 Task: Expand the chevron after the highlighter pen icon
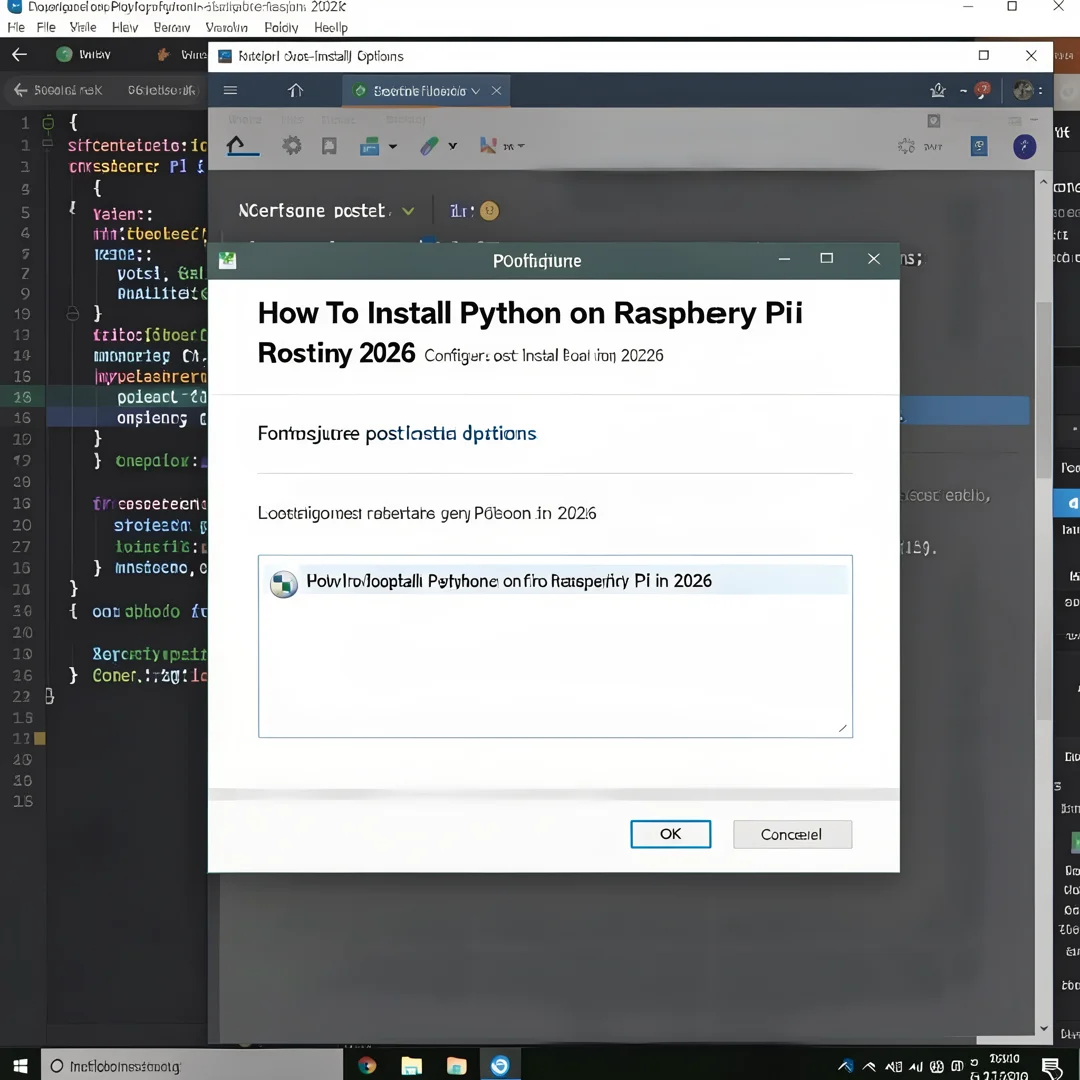453,146
